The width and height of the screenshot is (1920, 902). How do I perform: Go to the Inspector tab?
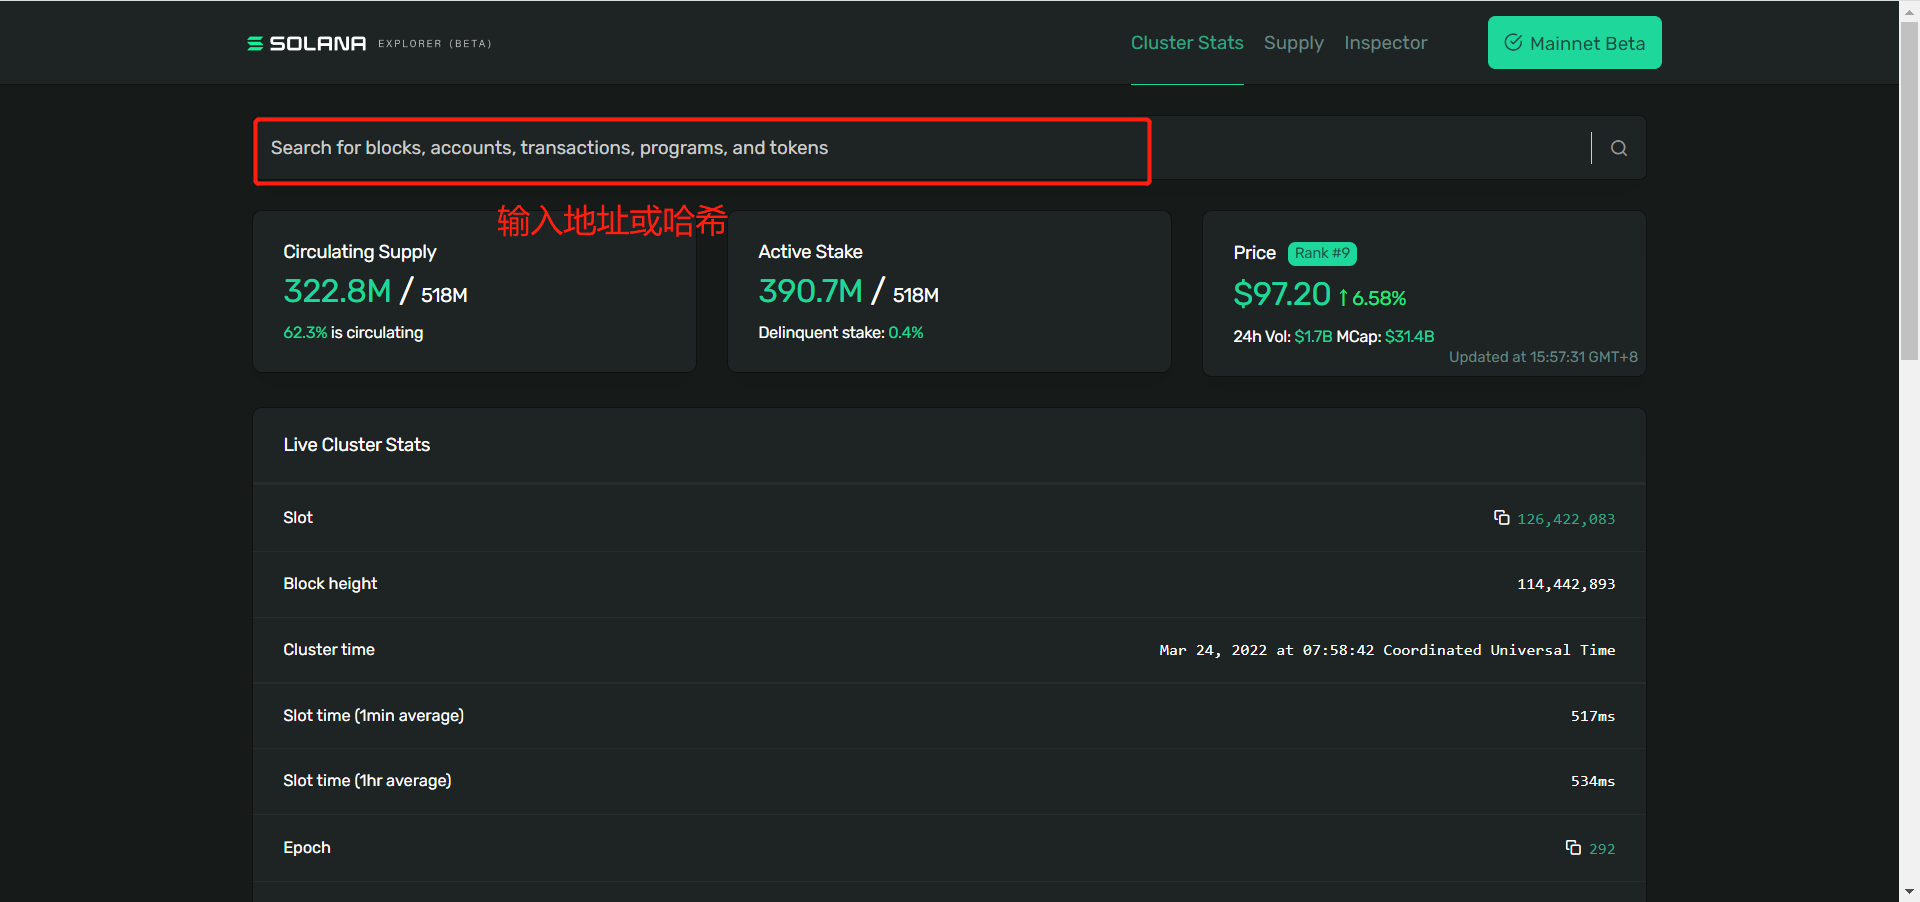tap(1385, 43)
